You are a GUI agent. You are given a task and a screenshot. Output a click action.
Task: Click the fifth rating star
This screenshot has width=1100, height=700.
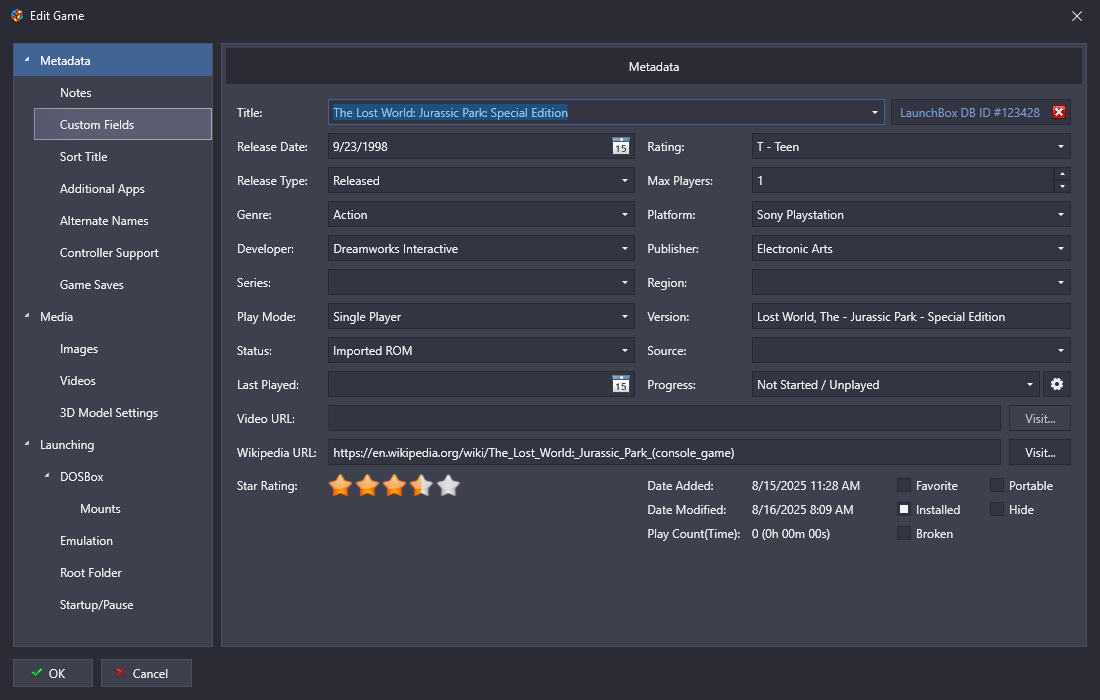pyautogui.click(x=448, y=485)
